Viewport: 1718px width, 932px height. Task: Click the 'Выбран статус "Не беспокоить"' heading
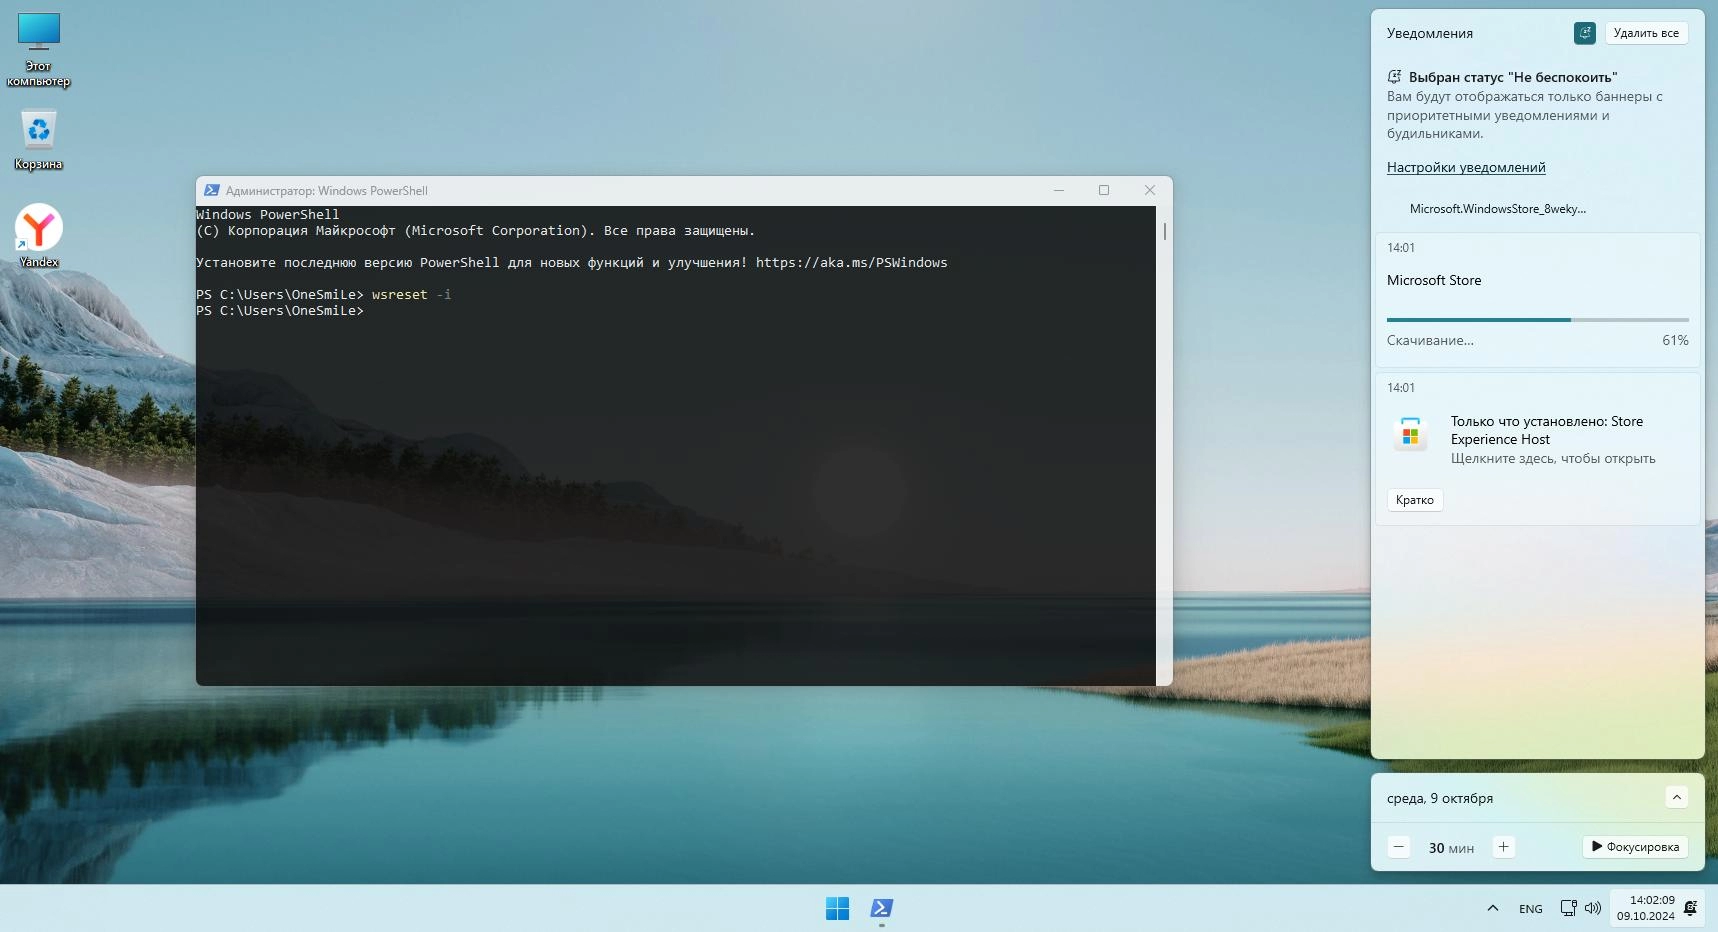tap(1513, 77)
